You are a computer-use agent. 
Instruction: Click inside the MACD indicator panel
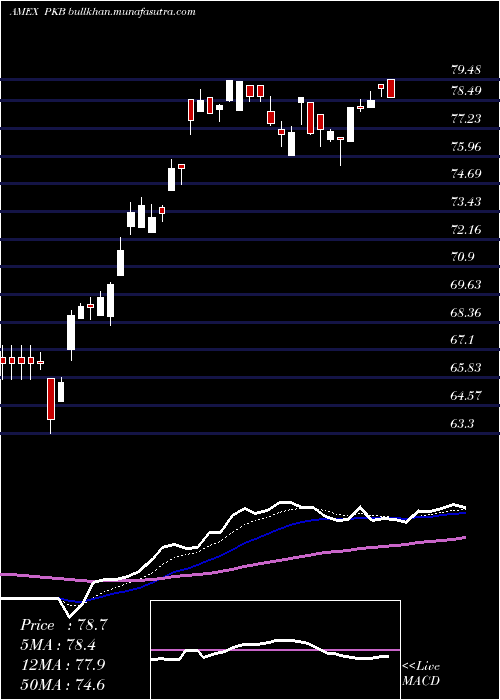point(275,650)
